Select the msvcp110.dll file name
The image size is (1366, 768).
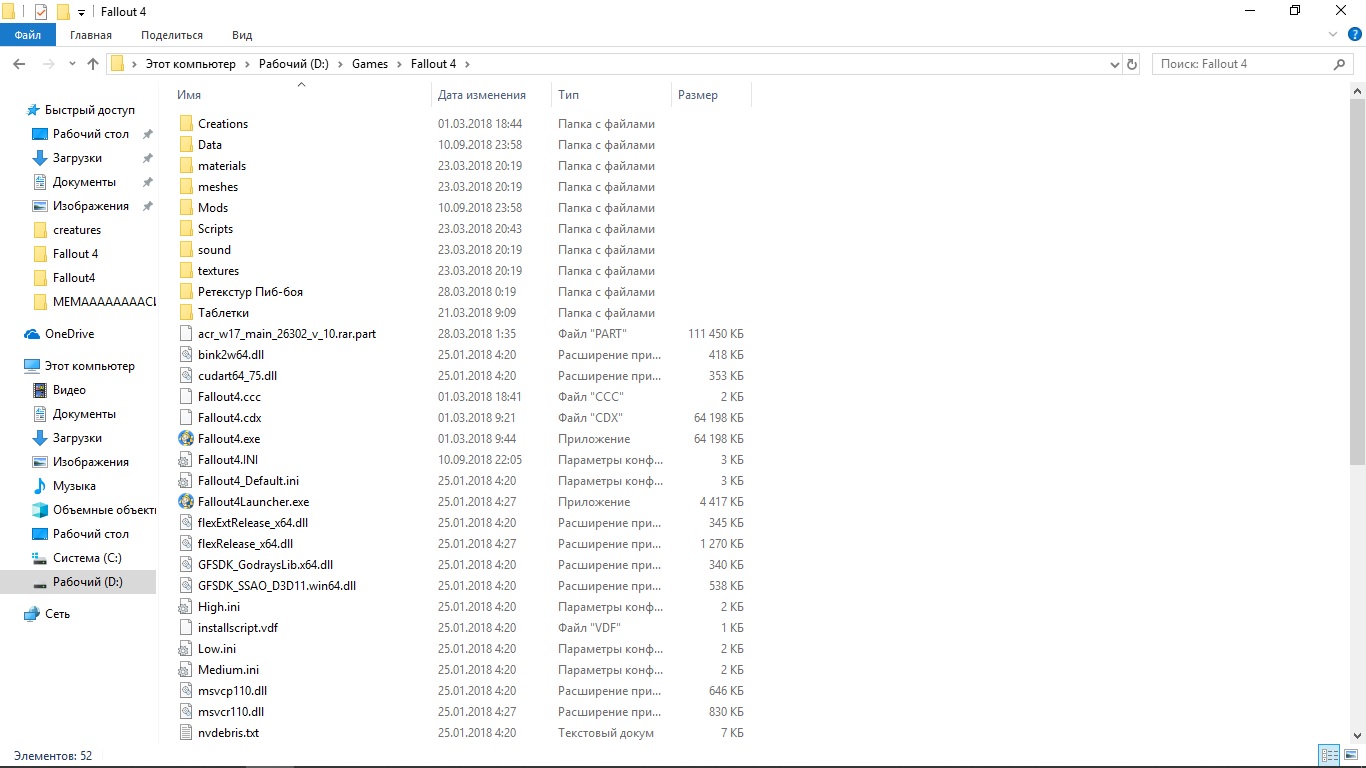point(232,691)
